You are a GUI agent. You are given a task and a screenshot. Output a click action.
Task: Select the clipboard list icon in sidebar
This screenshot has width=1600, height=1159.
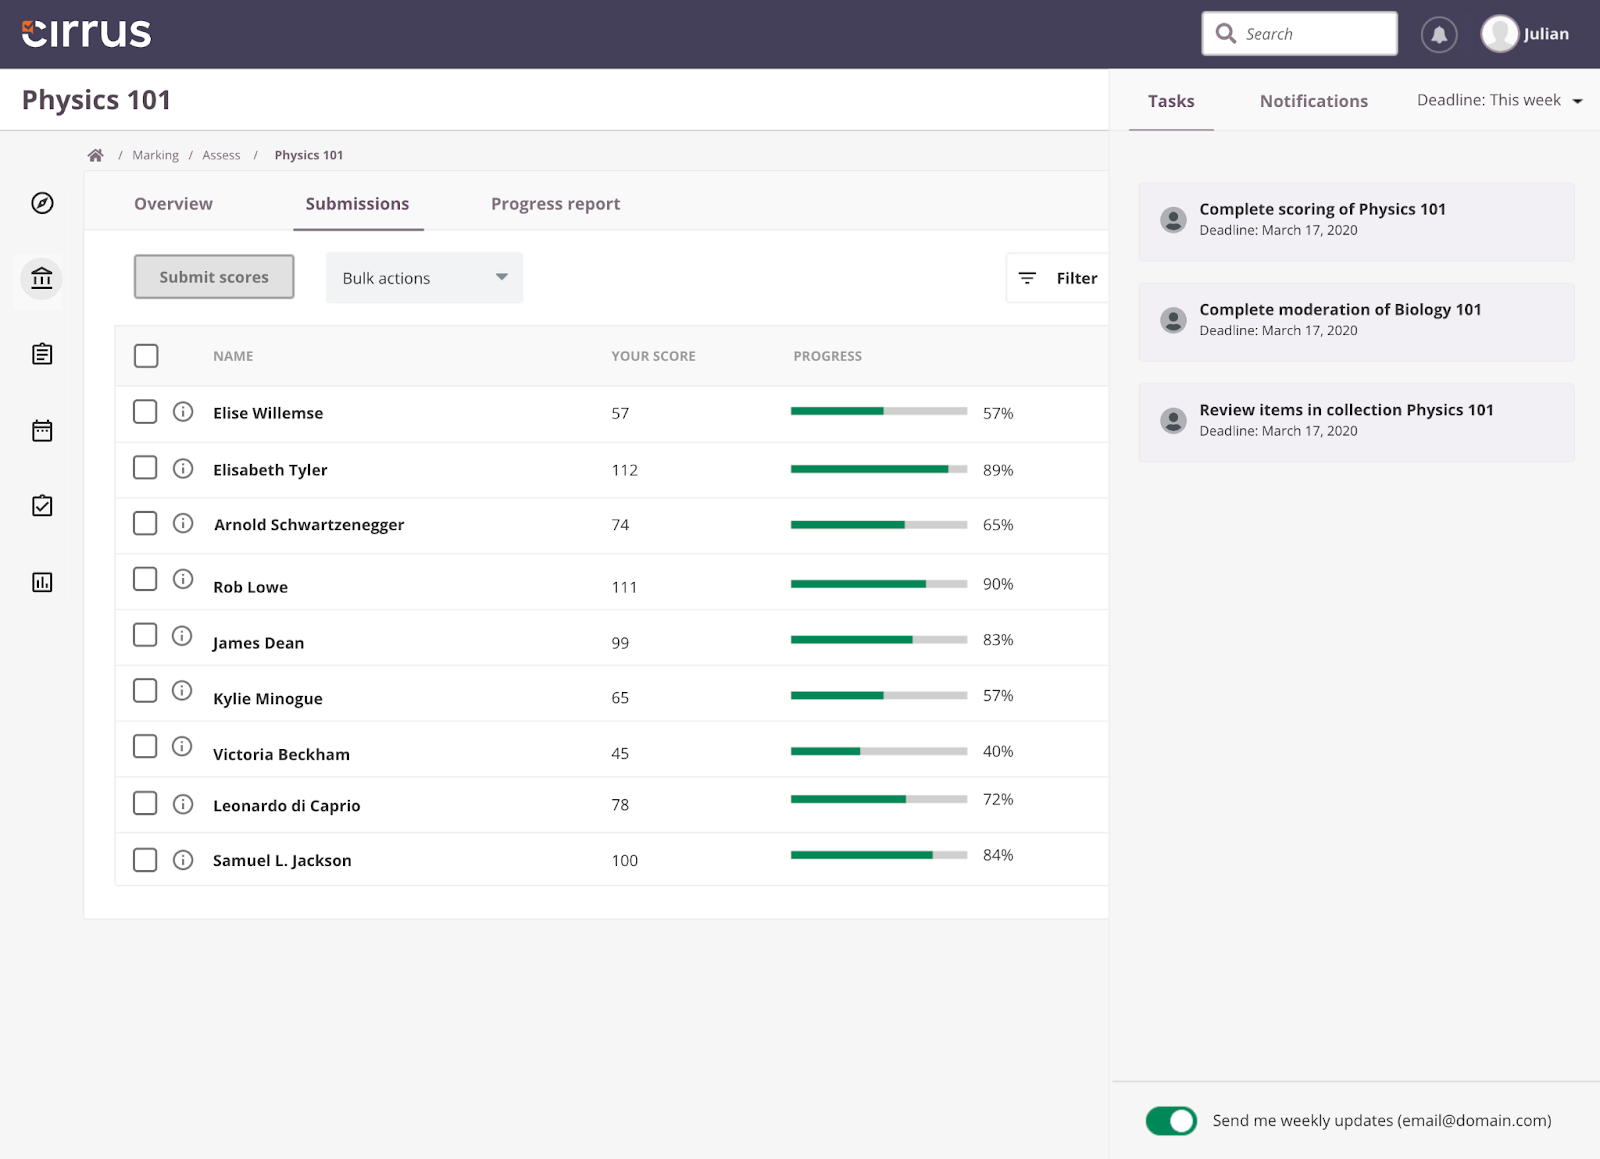[x=42, y=354]
